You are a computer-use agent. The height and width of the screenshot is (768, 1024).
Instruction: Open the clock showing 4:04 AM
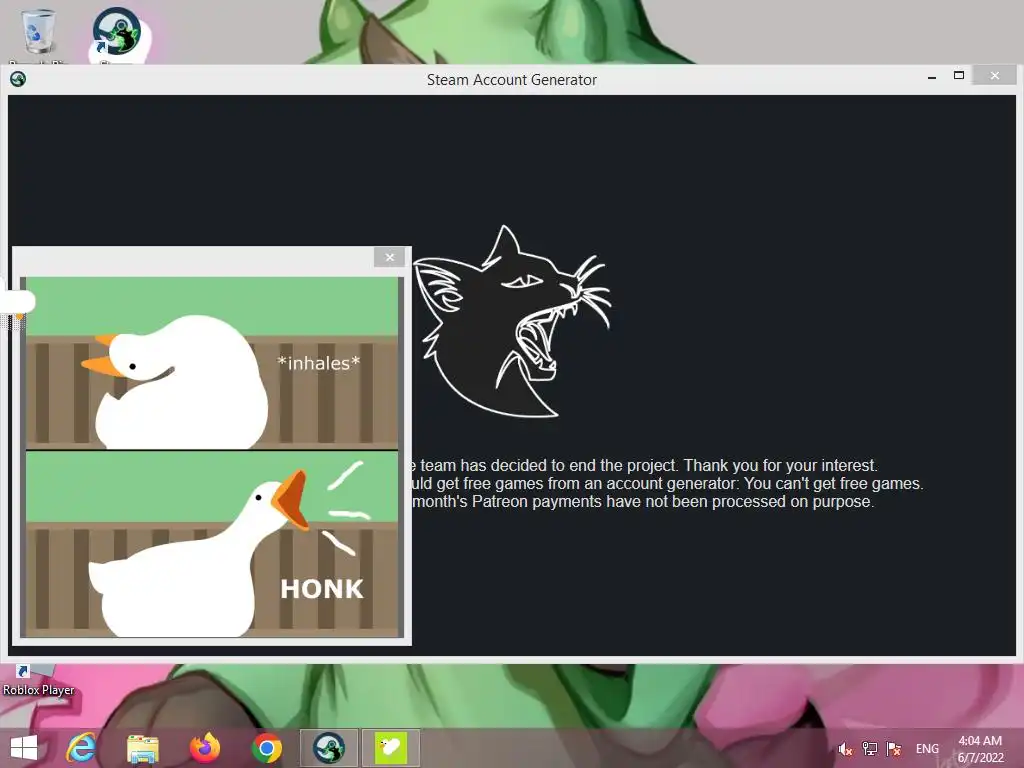pos(980,749)
